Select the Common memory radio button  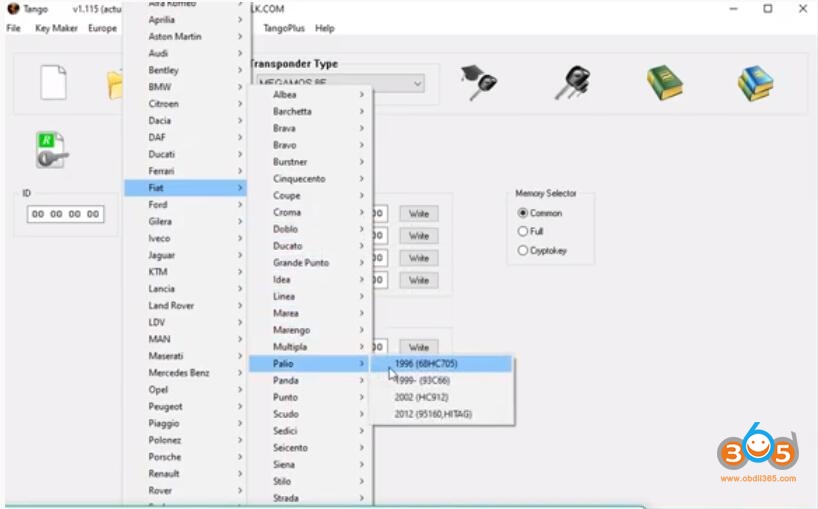[523, 213]
